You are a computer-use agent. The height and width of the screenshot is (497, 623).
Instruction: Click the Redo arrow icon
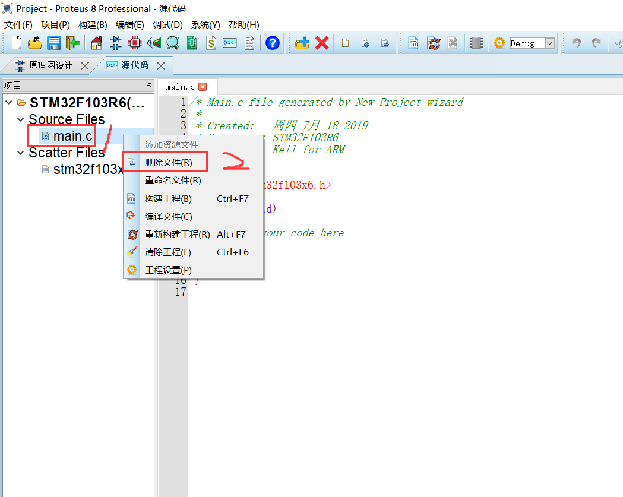[596, 43]
